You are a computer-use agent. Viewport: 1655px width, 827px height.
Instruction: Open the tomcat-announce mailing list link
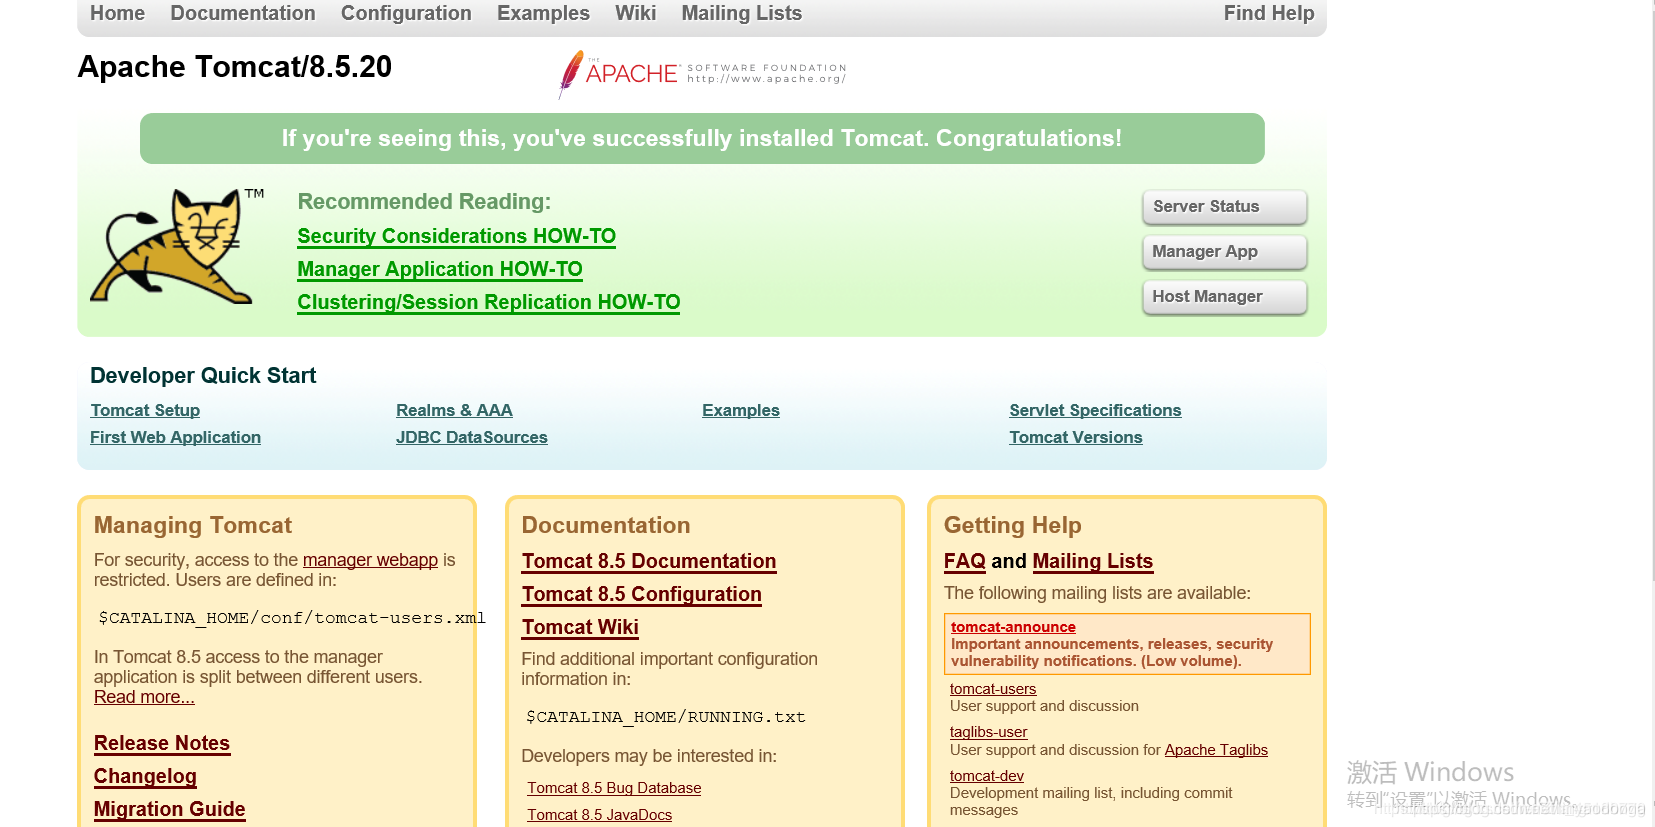[x=1013, y=627]
